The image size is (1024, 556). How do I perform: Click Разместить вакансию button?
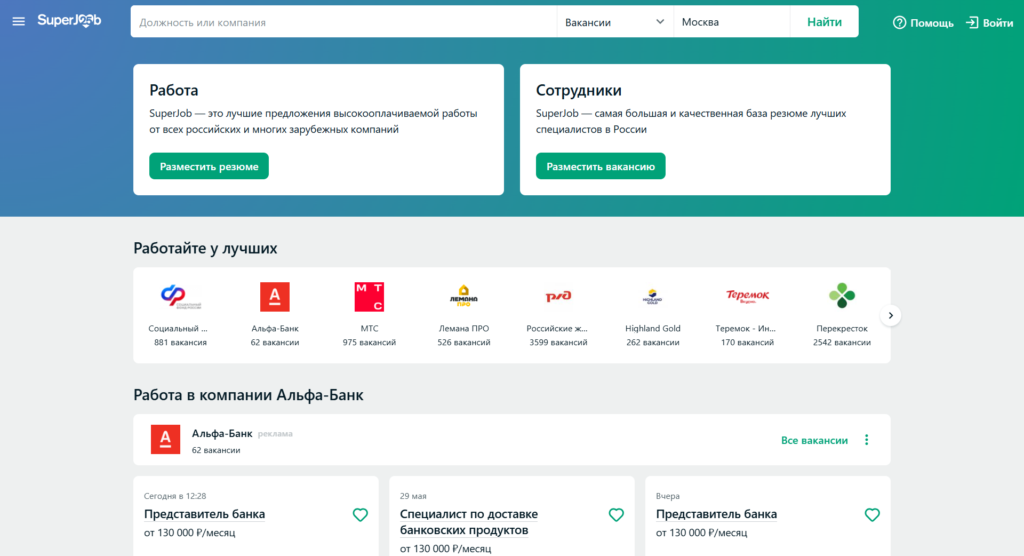point(601,166)
